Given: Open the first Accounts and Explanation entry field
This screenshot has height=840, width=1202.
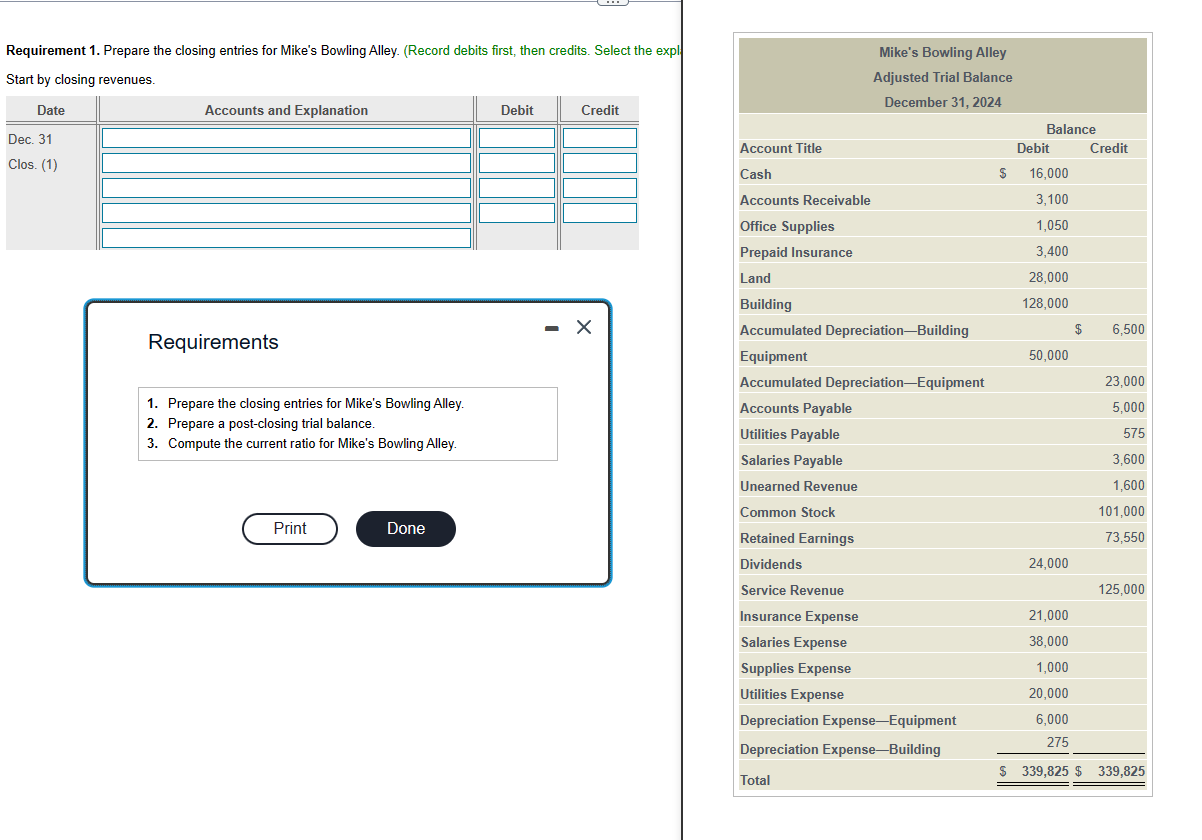Looking at the screenshot, I should (x=285, y=137).
